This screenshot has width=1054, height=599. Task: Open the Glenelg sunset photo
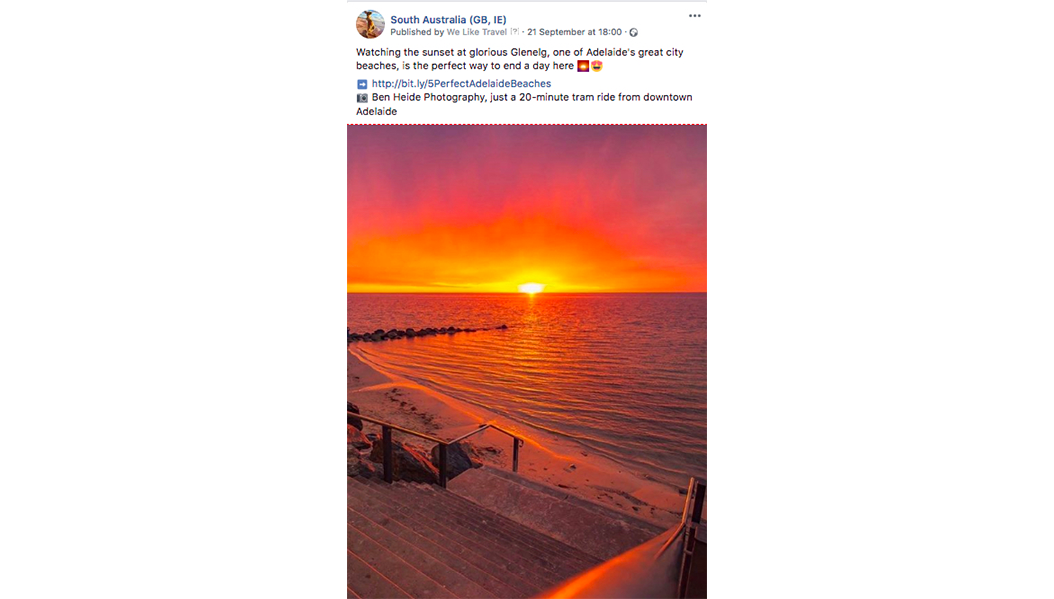click(x=527, y=362)
